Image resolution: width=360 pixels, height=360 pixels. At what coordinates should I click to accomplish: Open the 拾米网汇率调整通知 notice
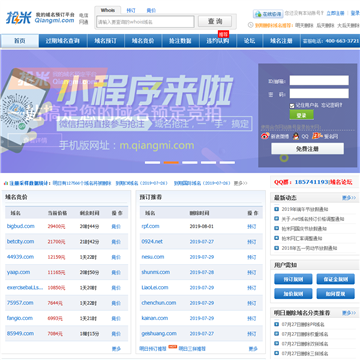tap(302, 238)
